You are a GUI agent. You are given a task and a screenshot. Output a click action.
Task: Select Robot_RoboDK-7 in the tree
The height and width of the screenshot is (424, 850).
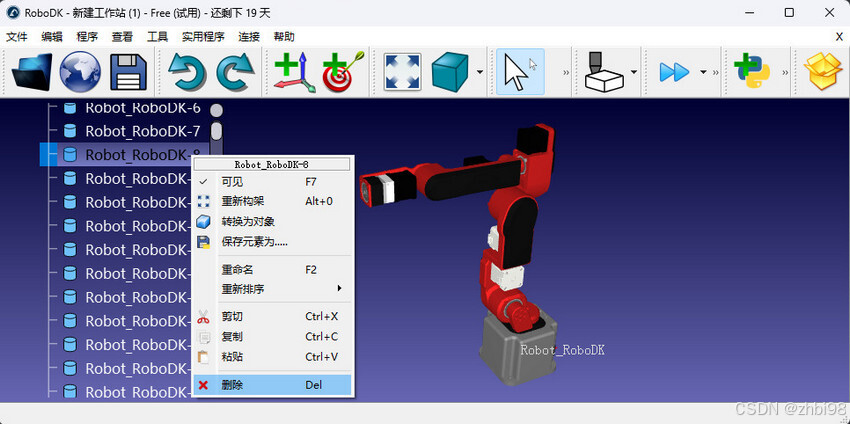143,131
